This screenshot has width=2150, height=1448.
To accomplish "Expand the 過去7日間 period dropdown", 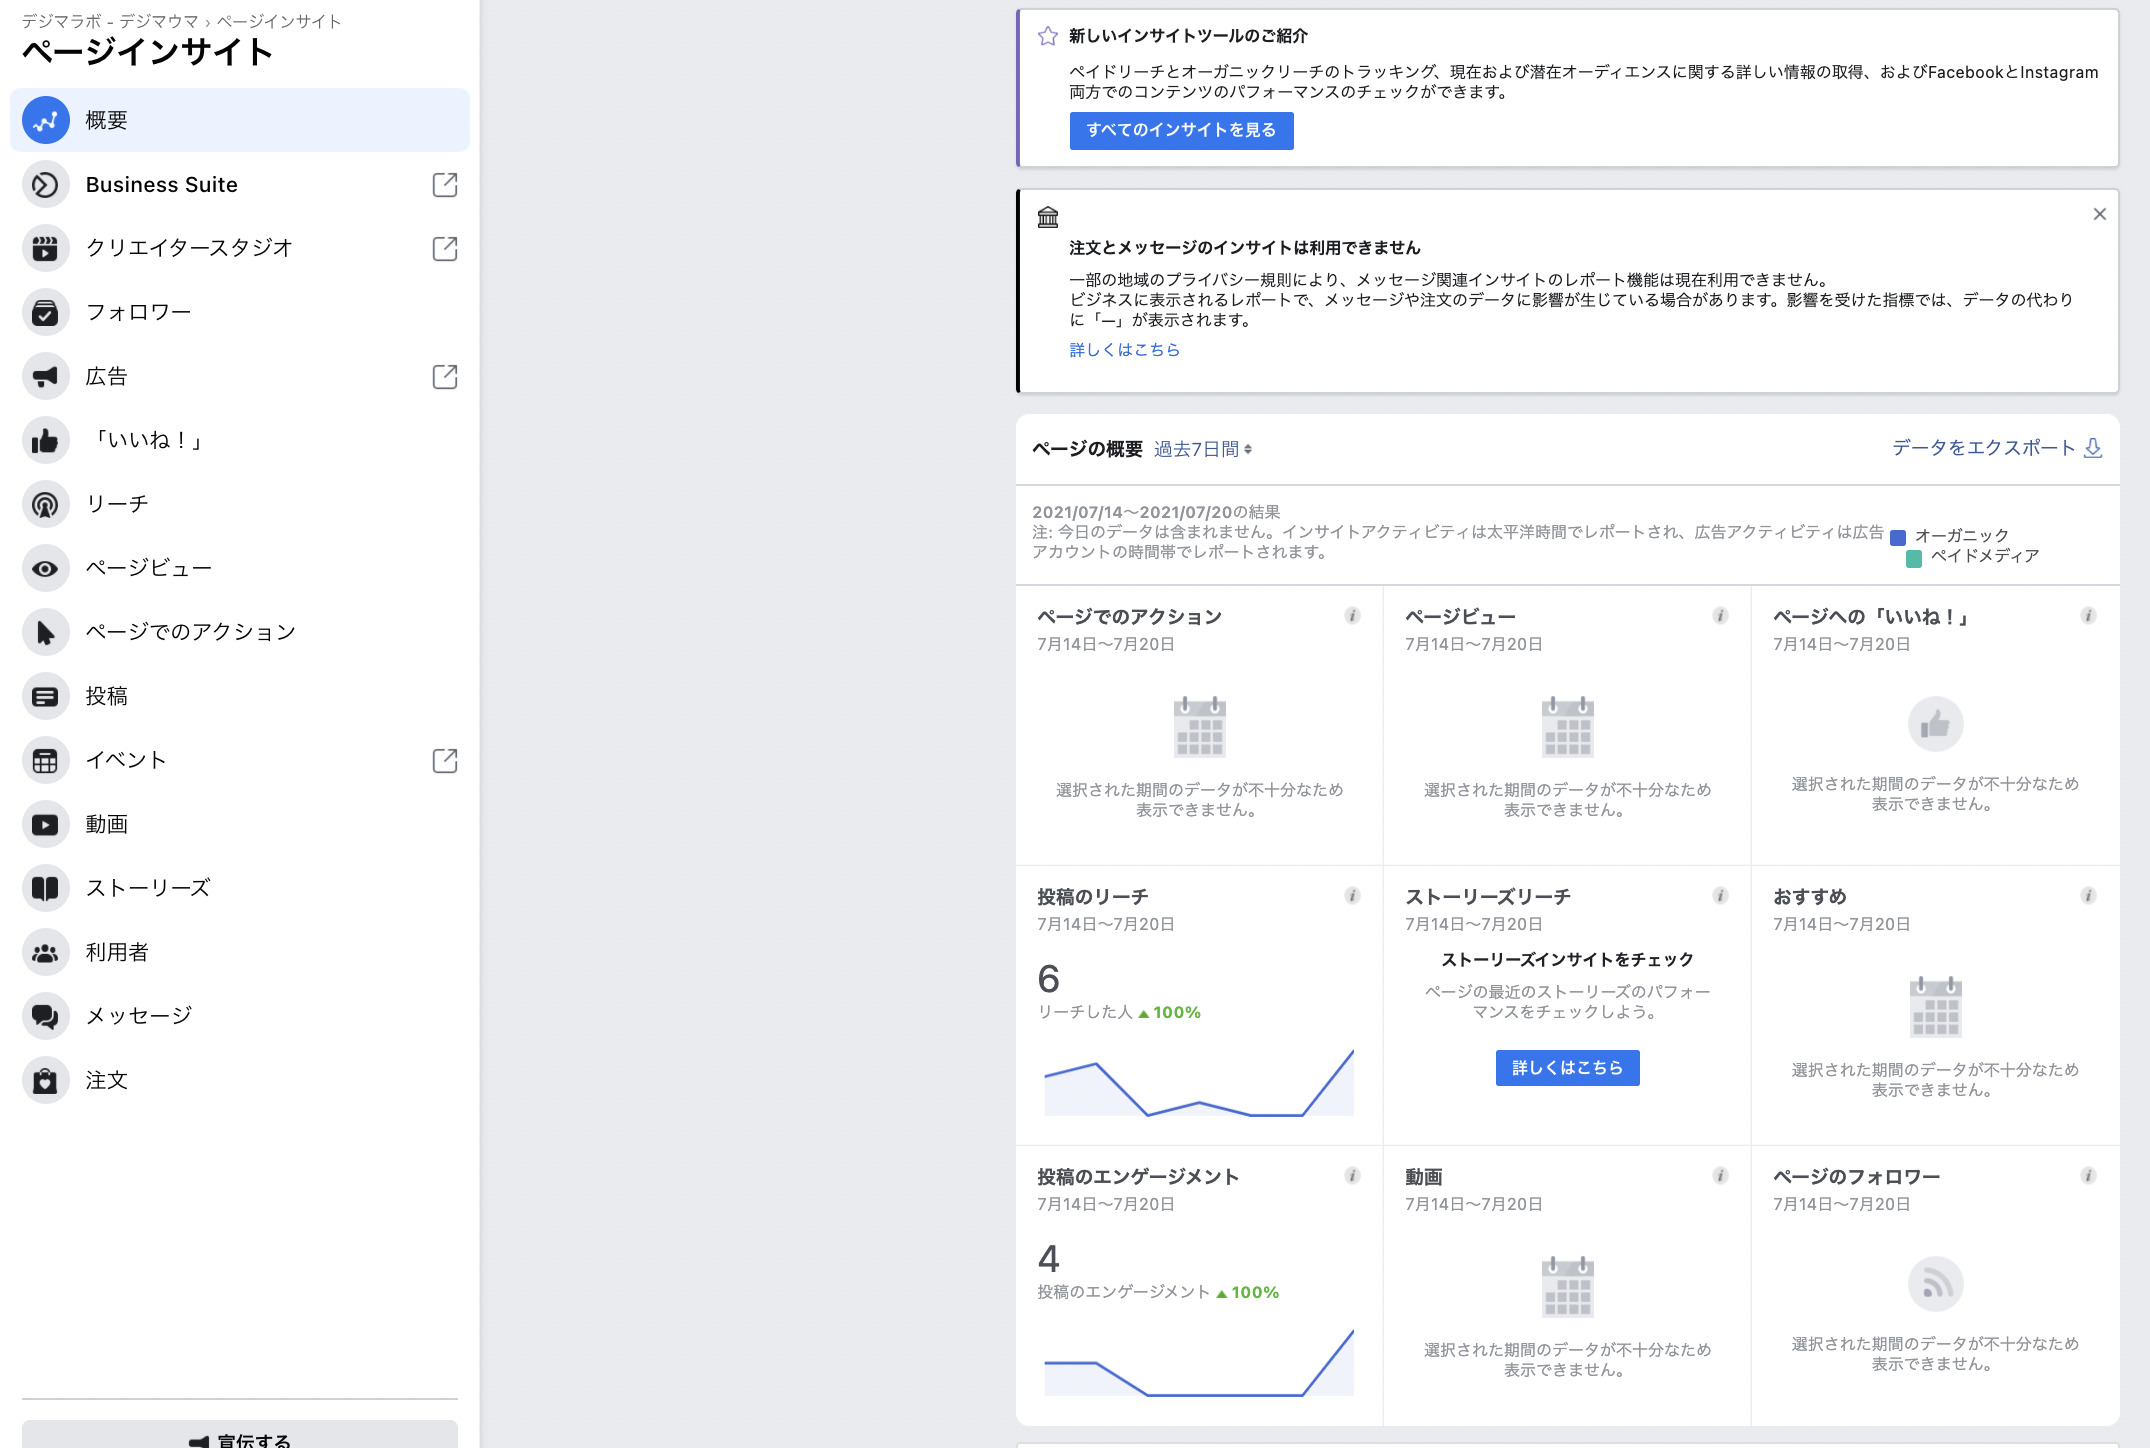I will click(x=1202, y=450).
